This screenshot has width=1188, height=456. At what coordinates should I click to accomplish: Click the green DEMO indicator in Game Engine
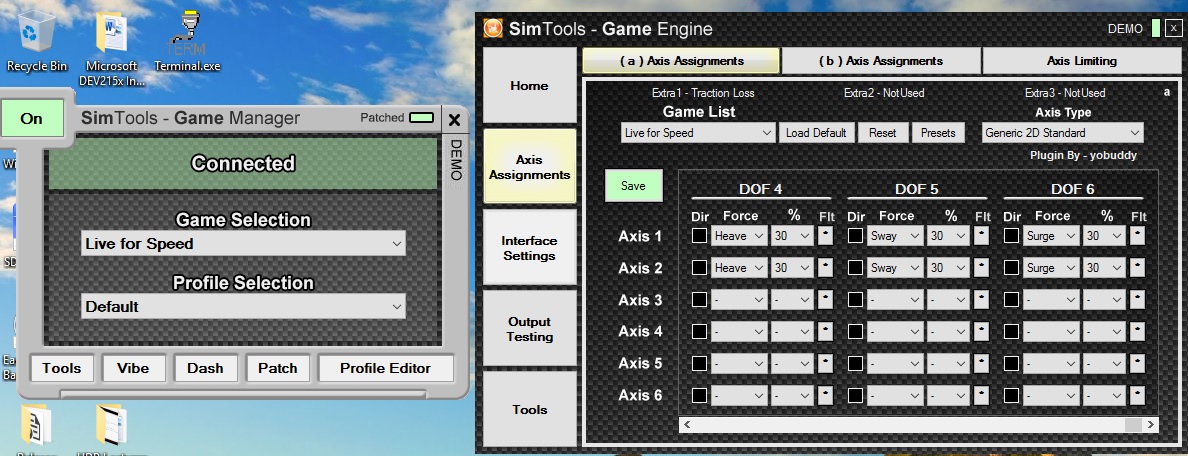[1155, 29]
